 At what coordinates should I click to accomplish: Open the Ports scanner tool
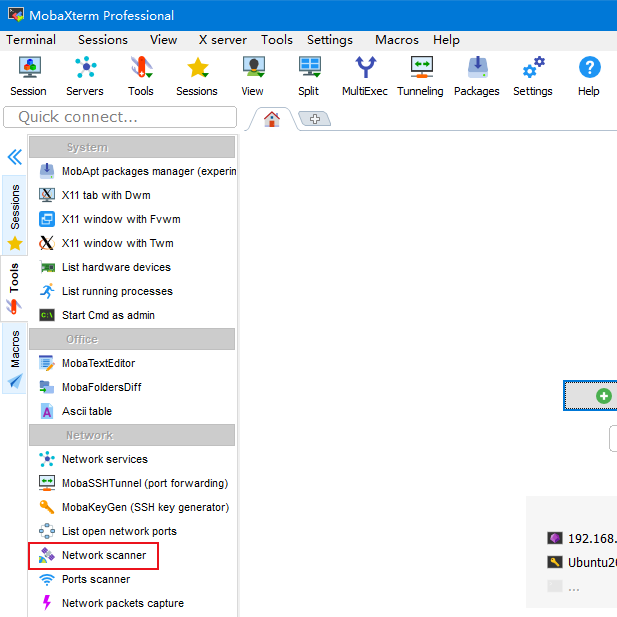(x=85, y=579)
